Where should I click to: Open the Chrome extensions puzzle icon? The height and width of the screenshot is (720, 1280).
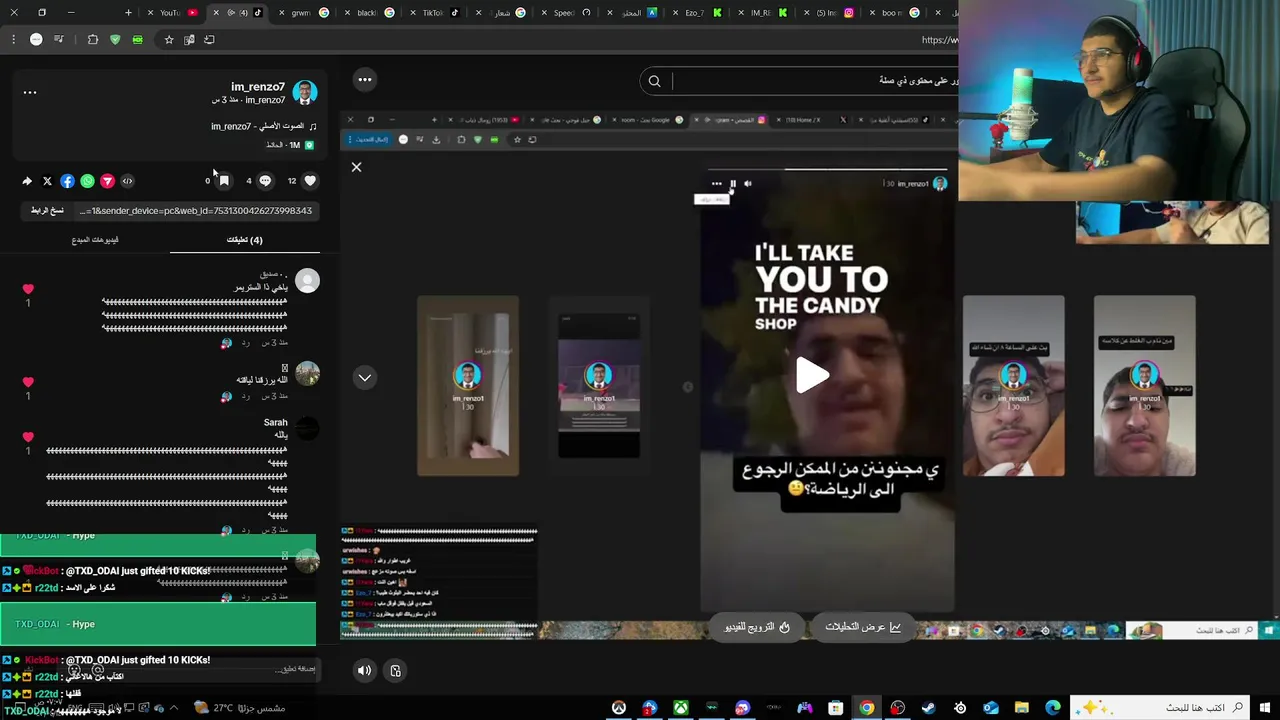pos(93,40)
